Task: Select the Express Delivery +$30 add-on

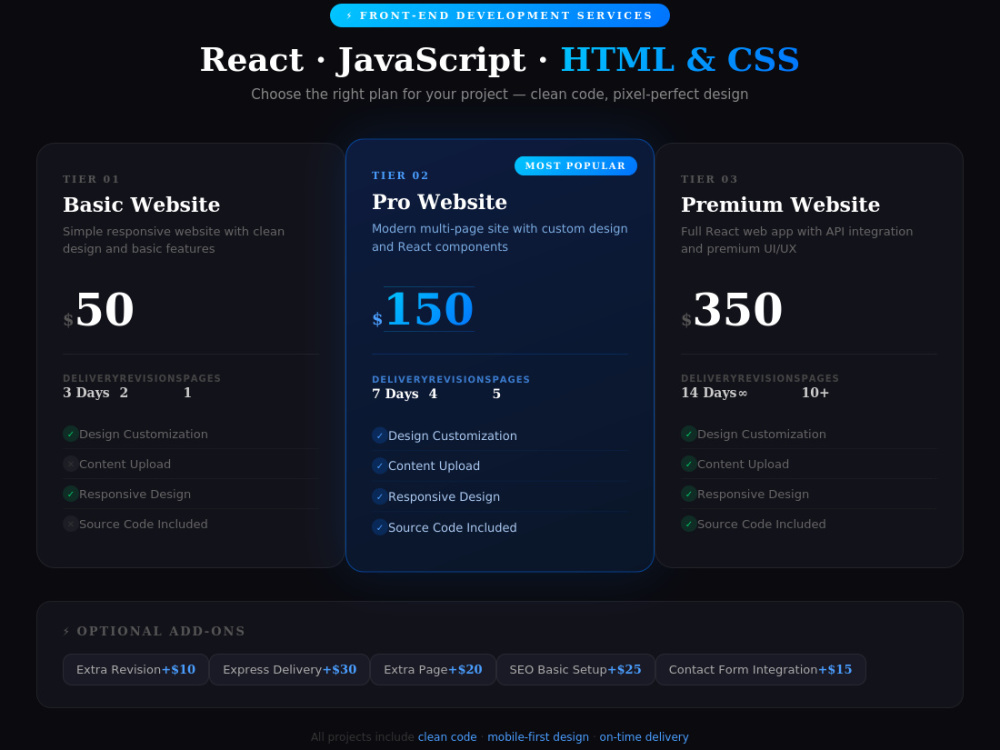Action: [290, 670]
